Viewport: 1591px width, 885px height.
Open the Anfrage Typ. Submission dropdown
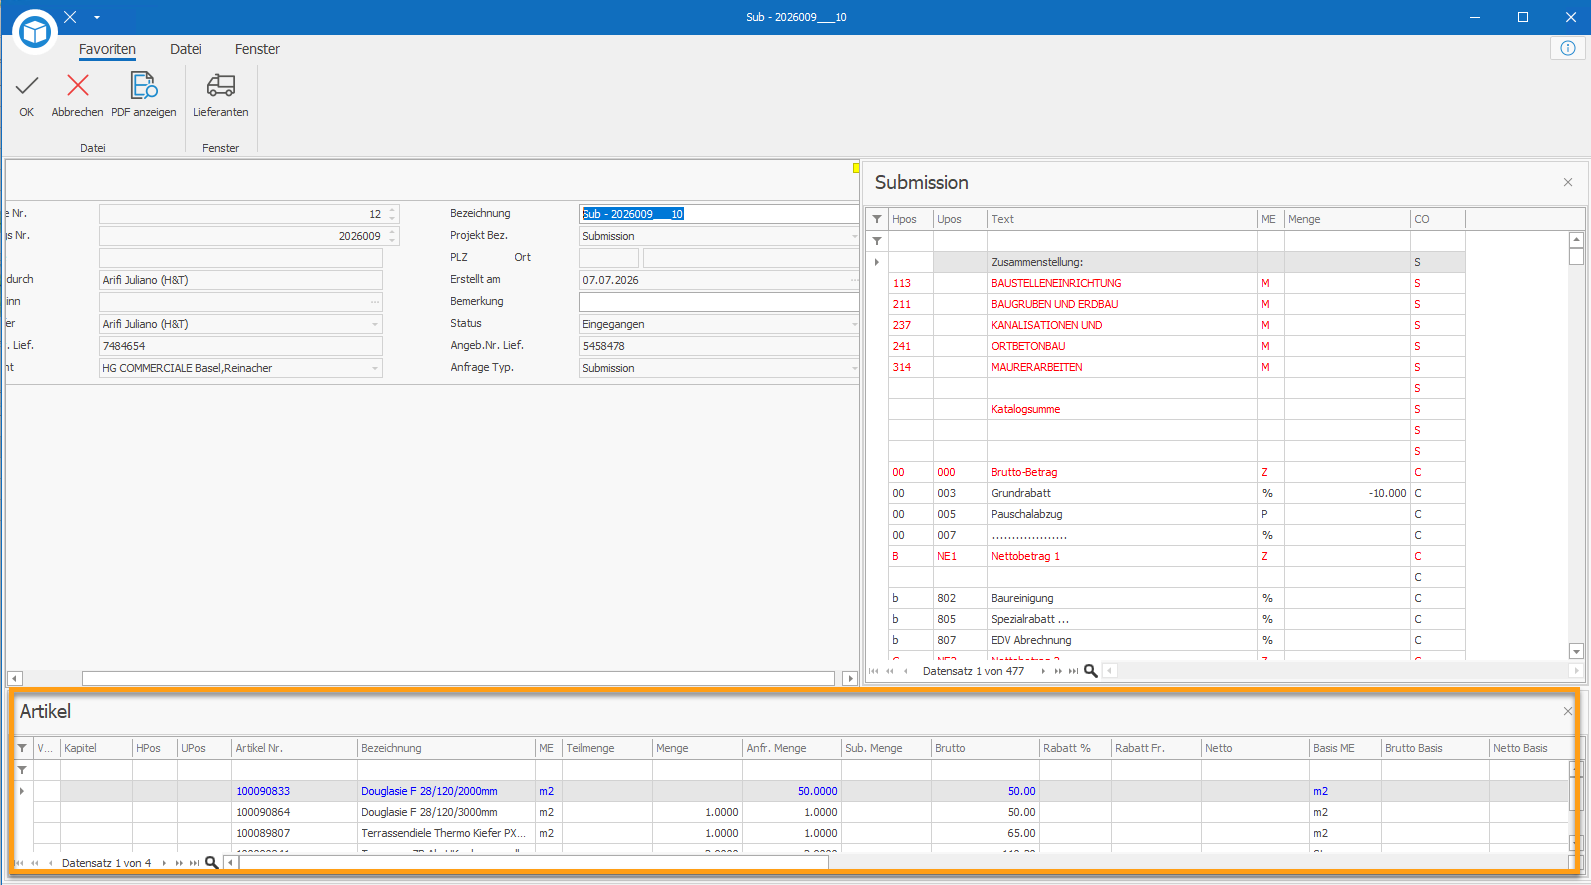coord(854,368)
